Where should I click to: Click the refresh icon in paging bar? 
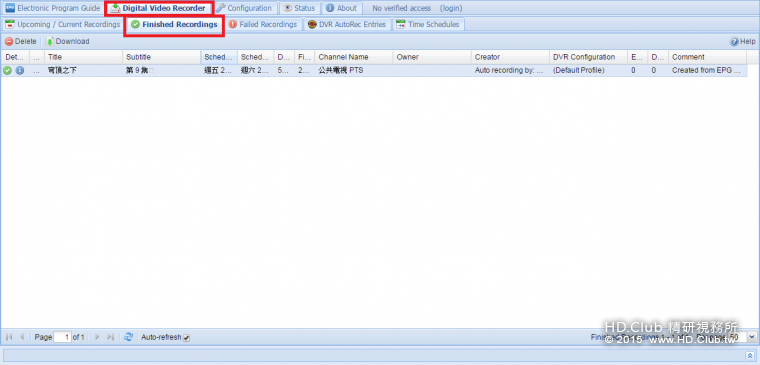pyautogui.click(x=128, y=337)
